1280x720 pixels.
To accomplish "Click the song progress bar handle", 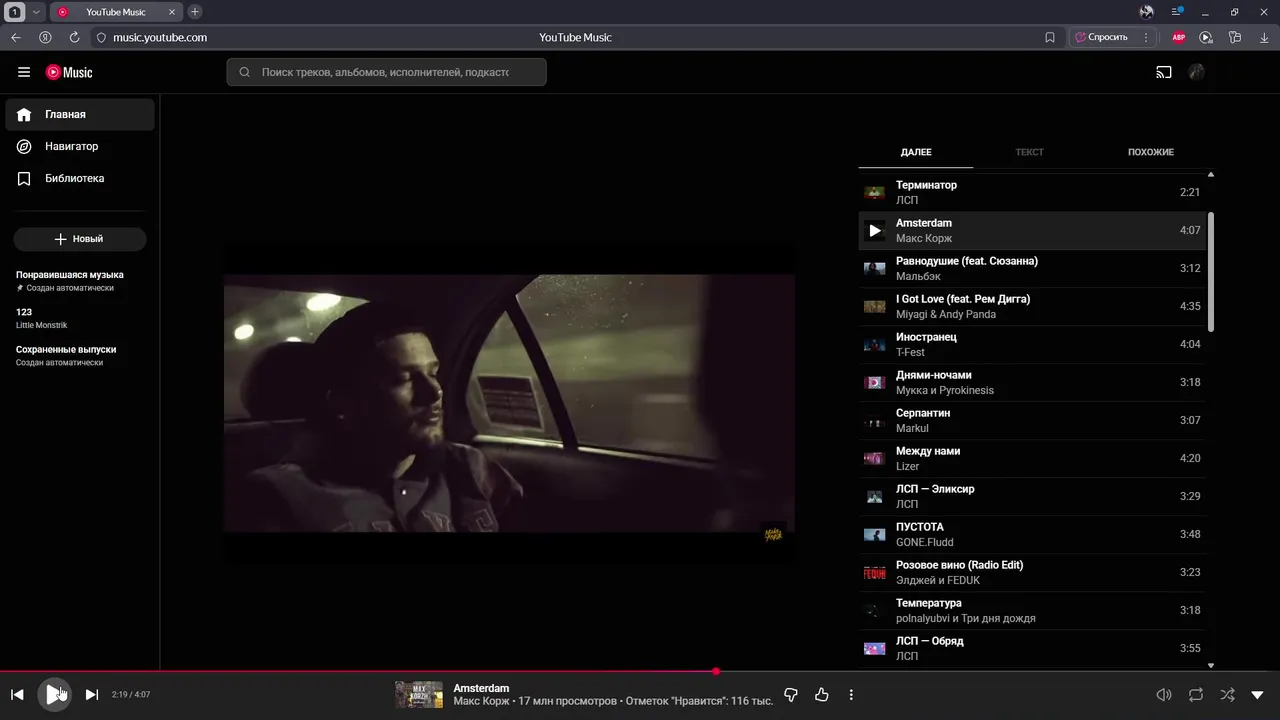I will 716,671.
